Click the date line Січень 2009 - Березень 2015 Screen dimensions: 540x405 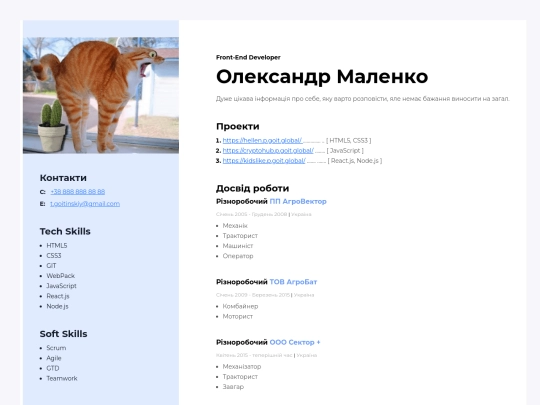tap(253, 295)
